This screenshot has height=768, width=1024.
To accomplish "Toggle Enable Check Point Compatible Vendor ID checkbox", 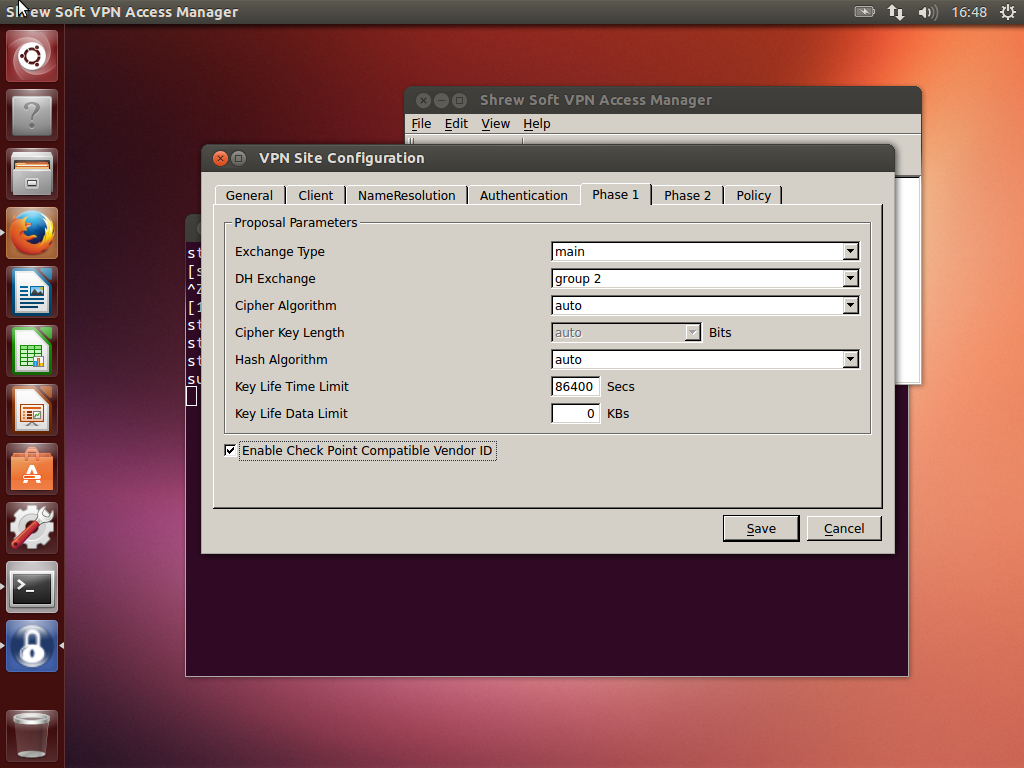I will click(230, 450).
